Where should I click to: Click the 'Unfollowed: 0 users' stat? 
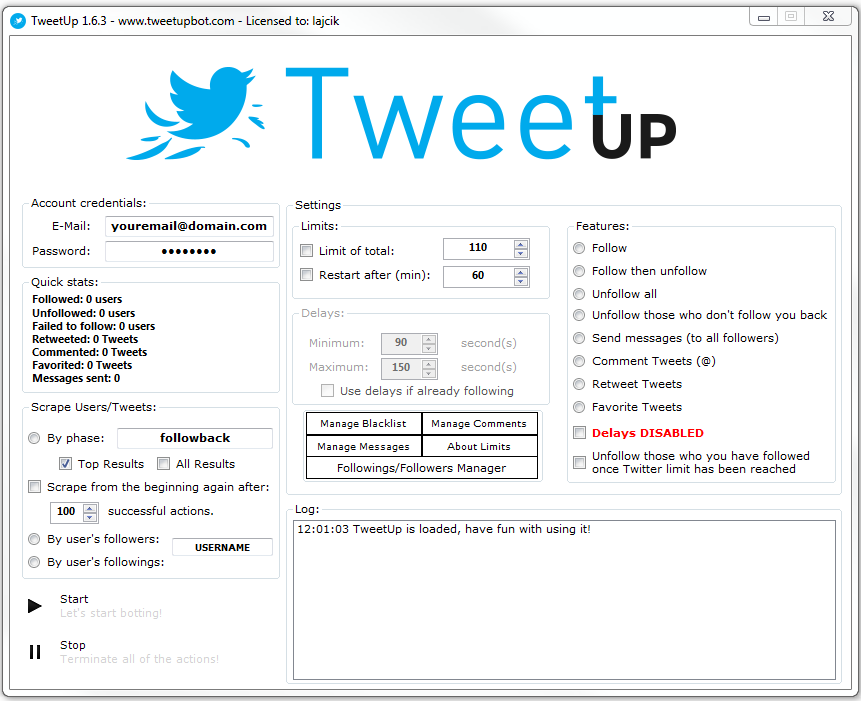click(83, 313)
